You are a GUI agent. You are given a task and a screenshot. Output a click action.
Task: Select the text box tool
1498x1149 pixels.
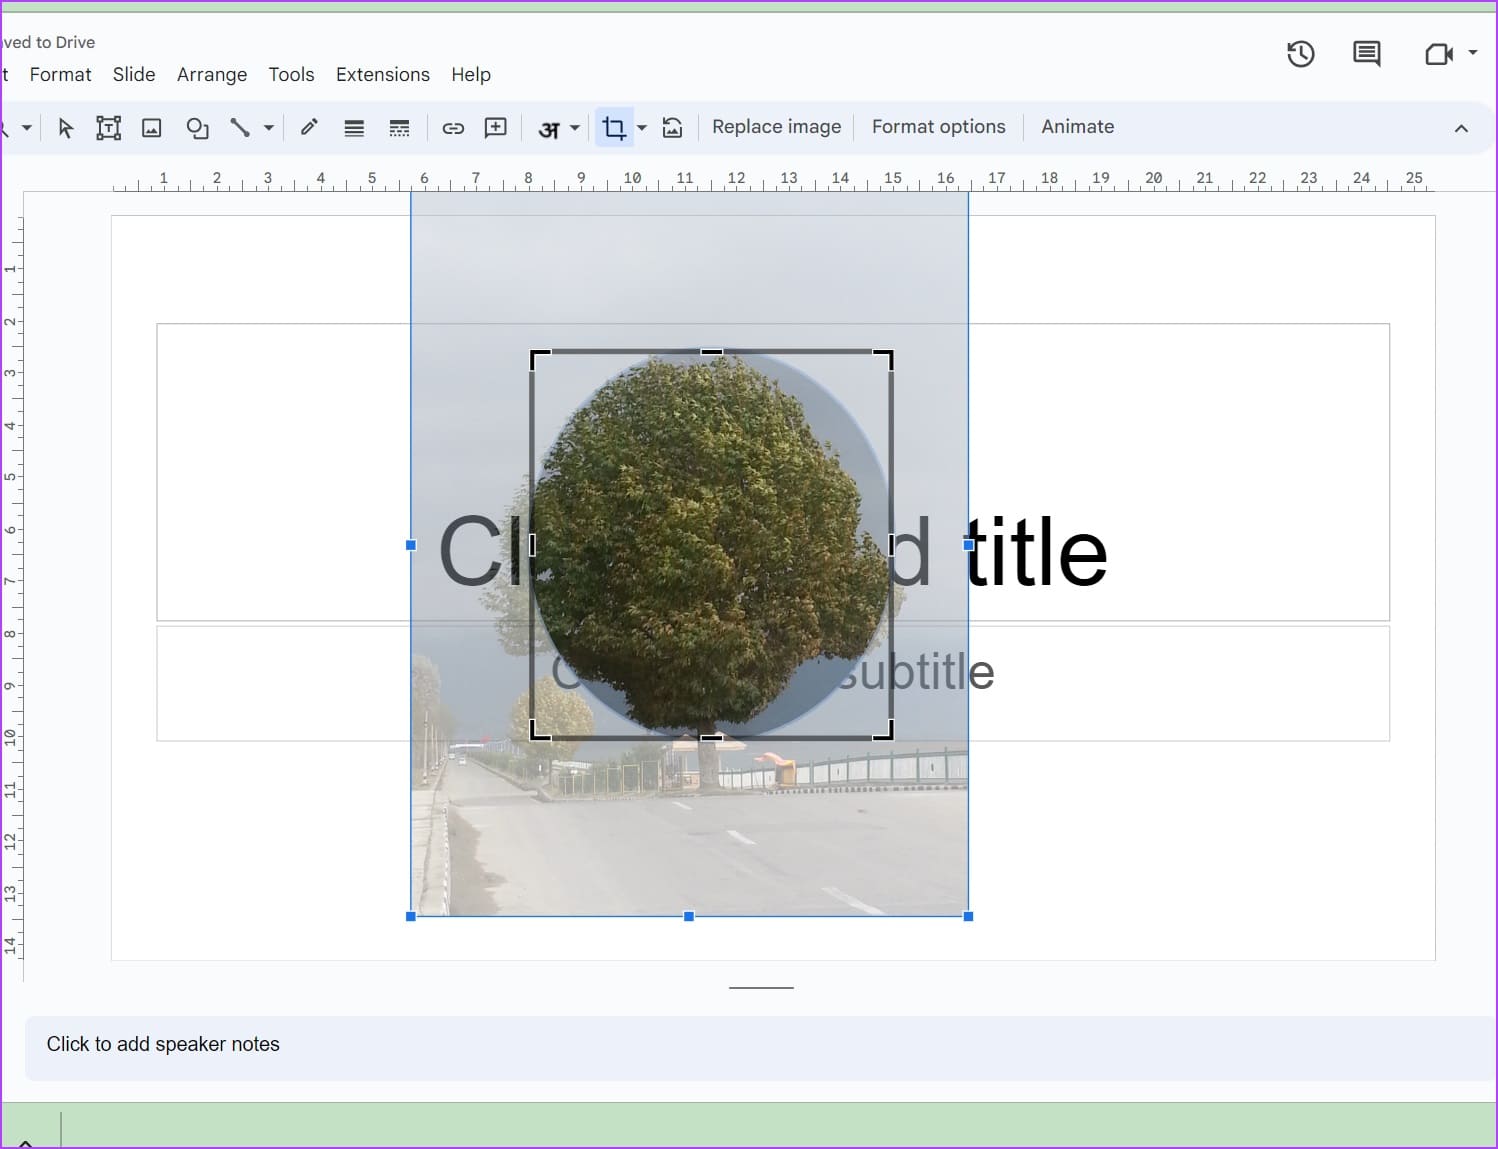tap(108, 128)
